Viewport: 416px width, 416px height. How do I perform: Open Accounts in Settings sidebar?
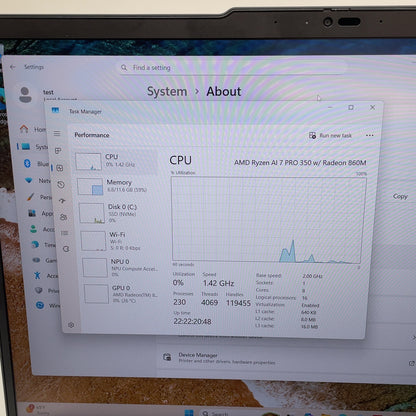(42, 229)
